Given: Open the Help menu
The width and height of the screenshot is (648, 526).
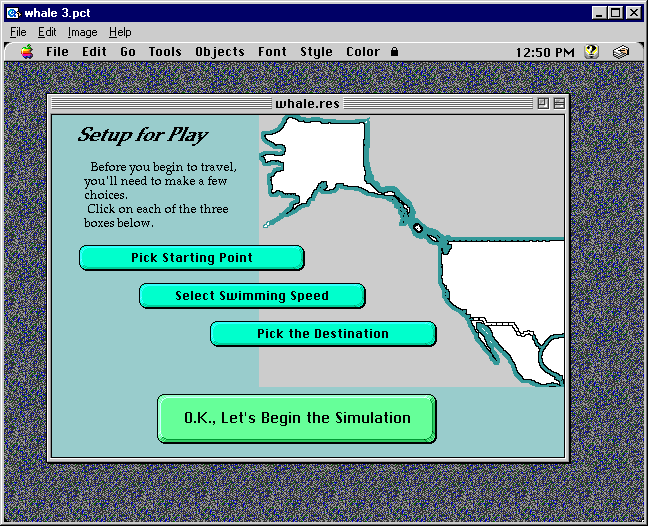Looking at the screenshot, I should (120, 32).
